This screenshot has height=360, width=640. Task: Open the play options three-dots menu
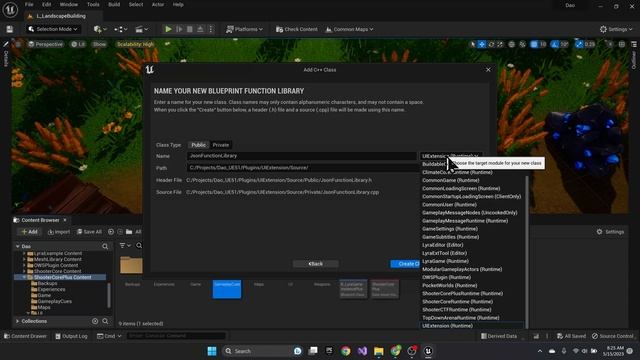211,29
